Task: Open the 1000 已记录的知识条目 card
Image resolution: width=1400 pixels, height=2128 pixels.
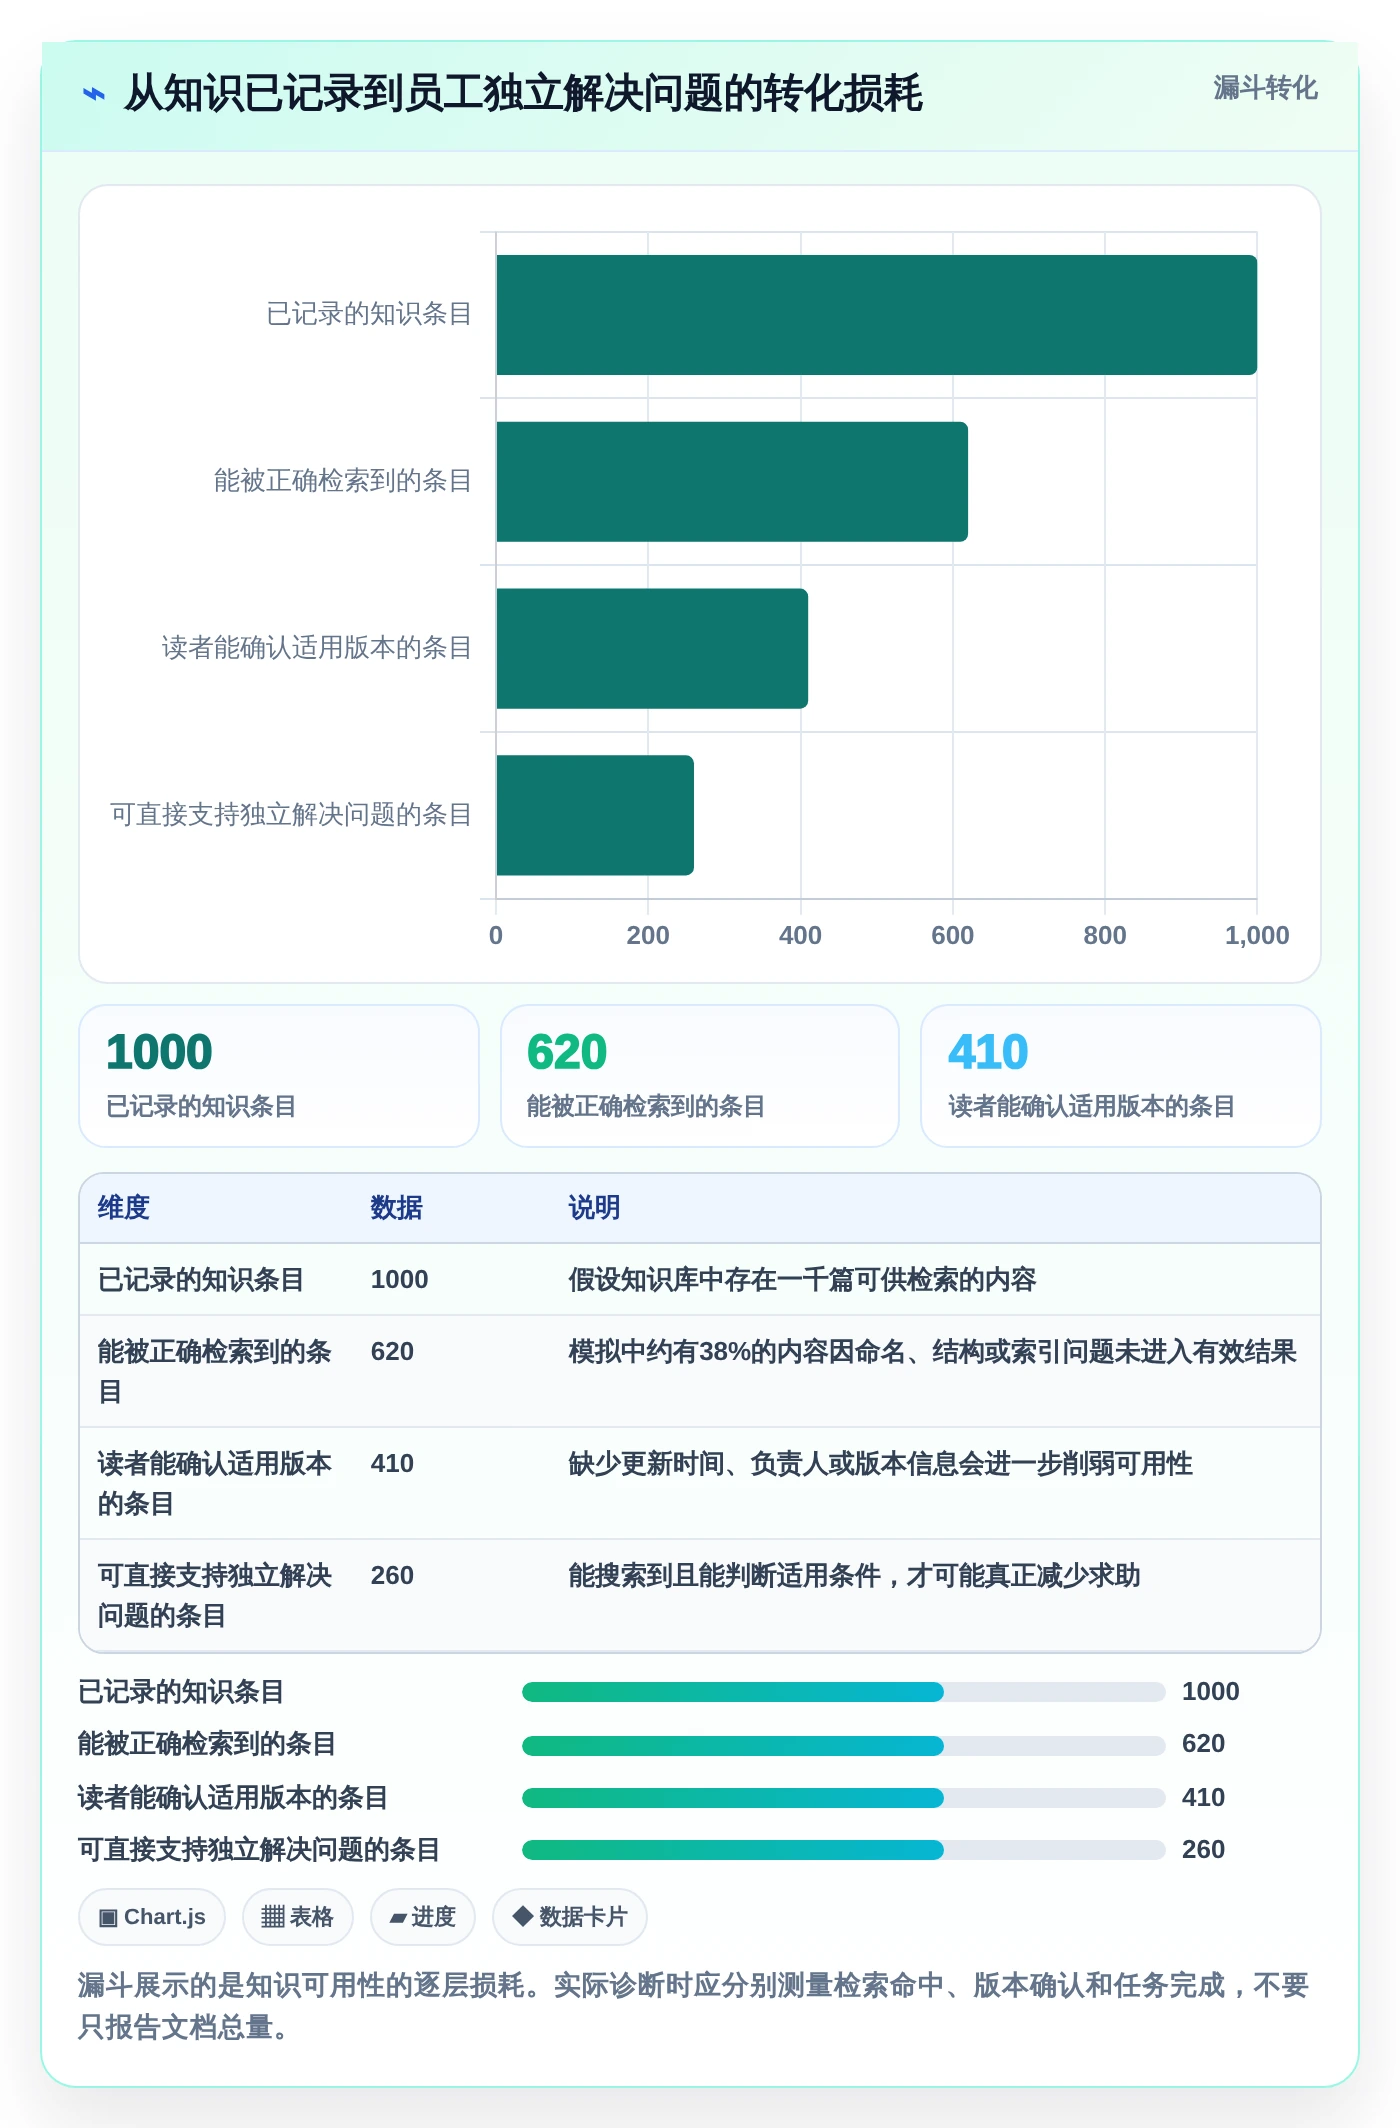Action: (279, 1076)
